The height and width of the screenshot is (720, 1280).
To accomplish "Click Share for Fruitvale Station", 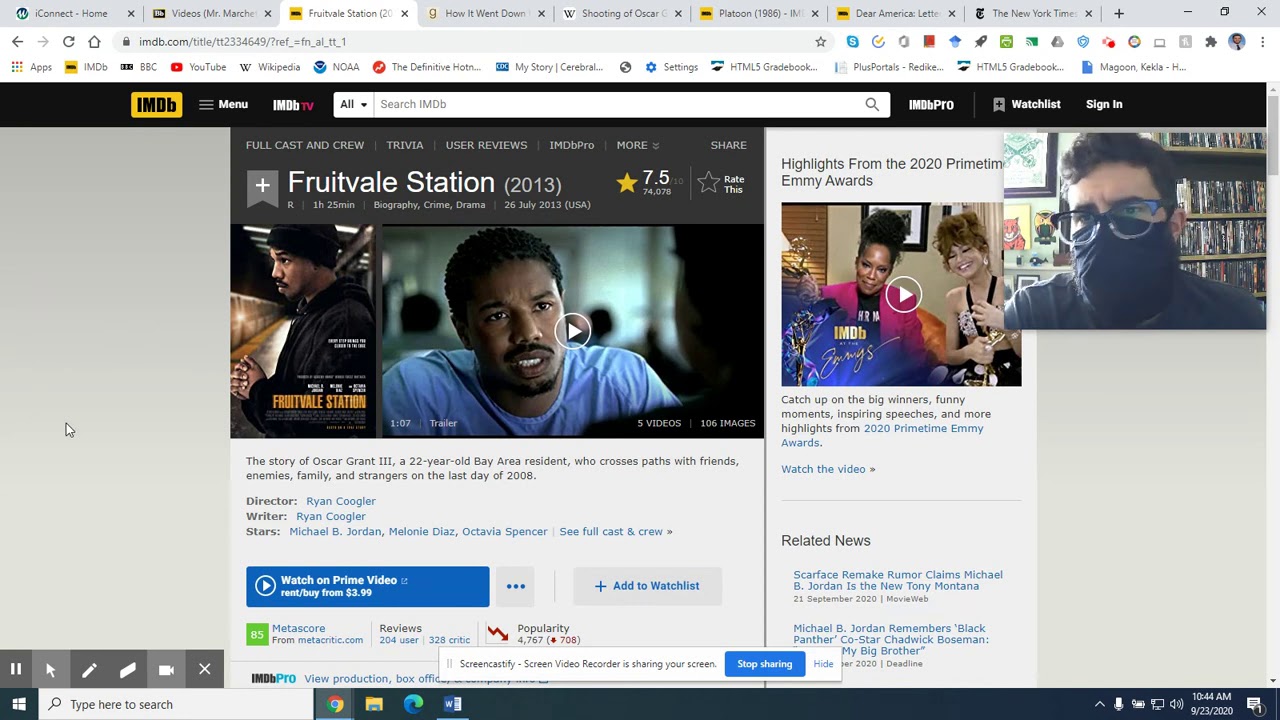I will (728, 145).
